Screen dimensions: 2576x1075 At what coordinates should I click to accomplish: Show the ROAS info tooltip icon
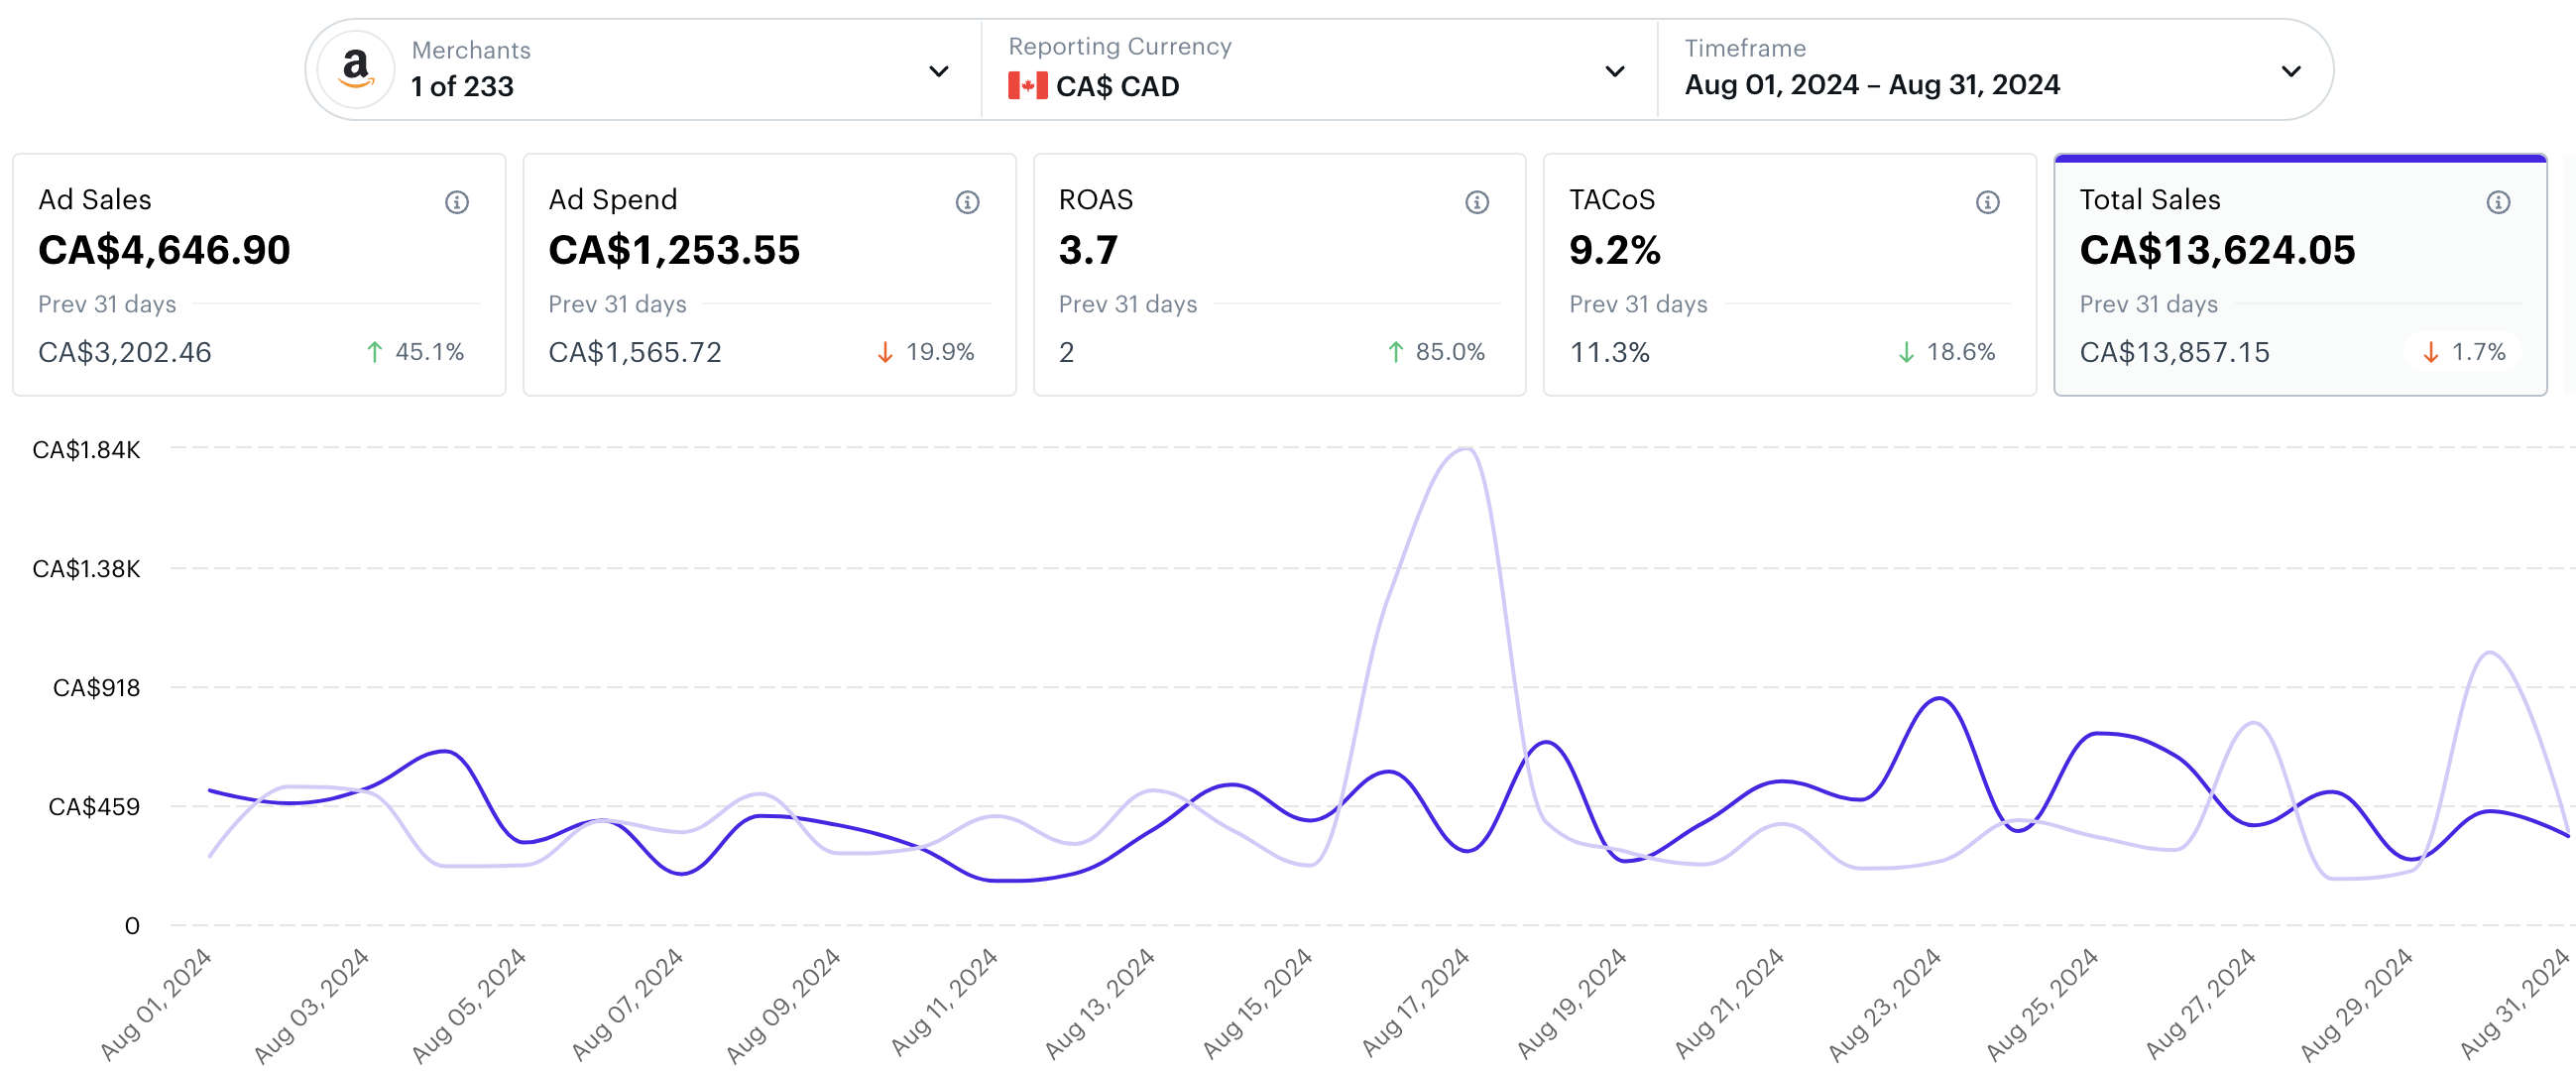1477,202
